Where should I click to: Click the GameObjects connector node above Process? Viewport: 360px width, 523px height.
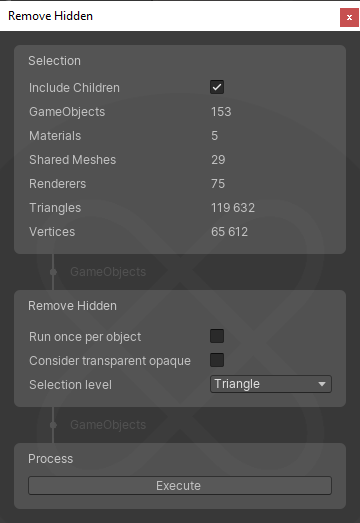pos(53,425)
